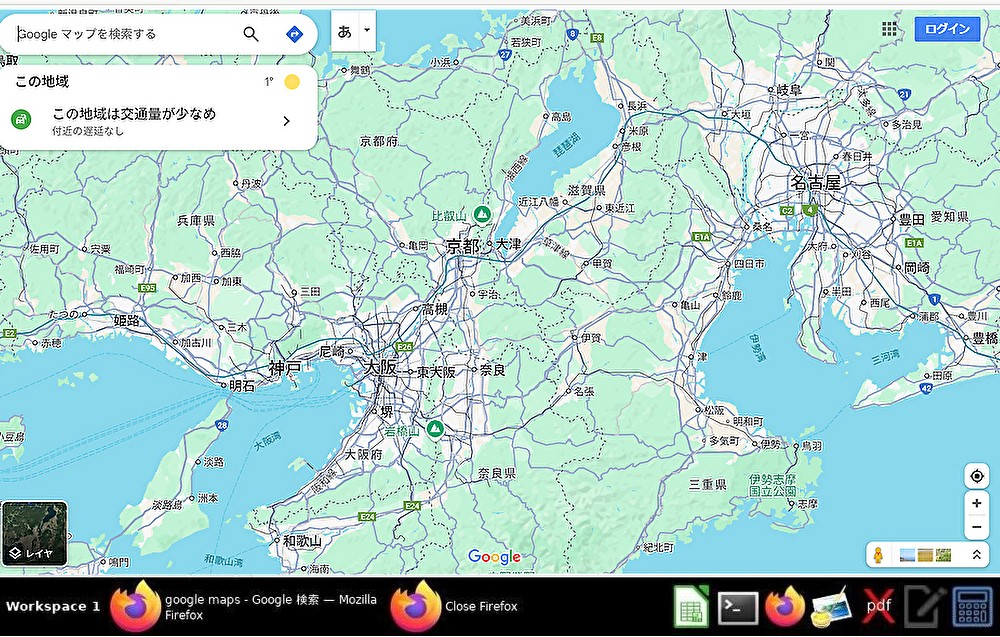
Task: Open the Google apps grid
Action: click(889, 29)
